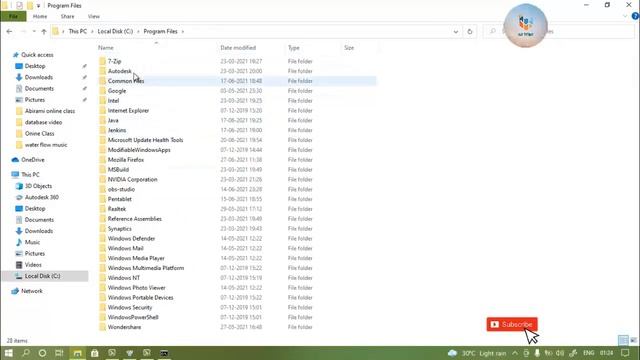Select the Windows Media Player folder
The width and height of the screenshot is (640, 360).
(x=136, y=258)
